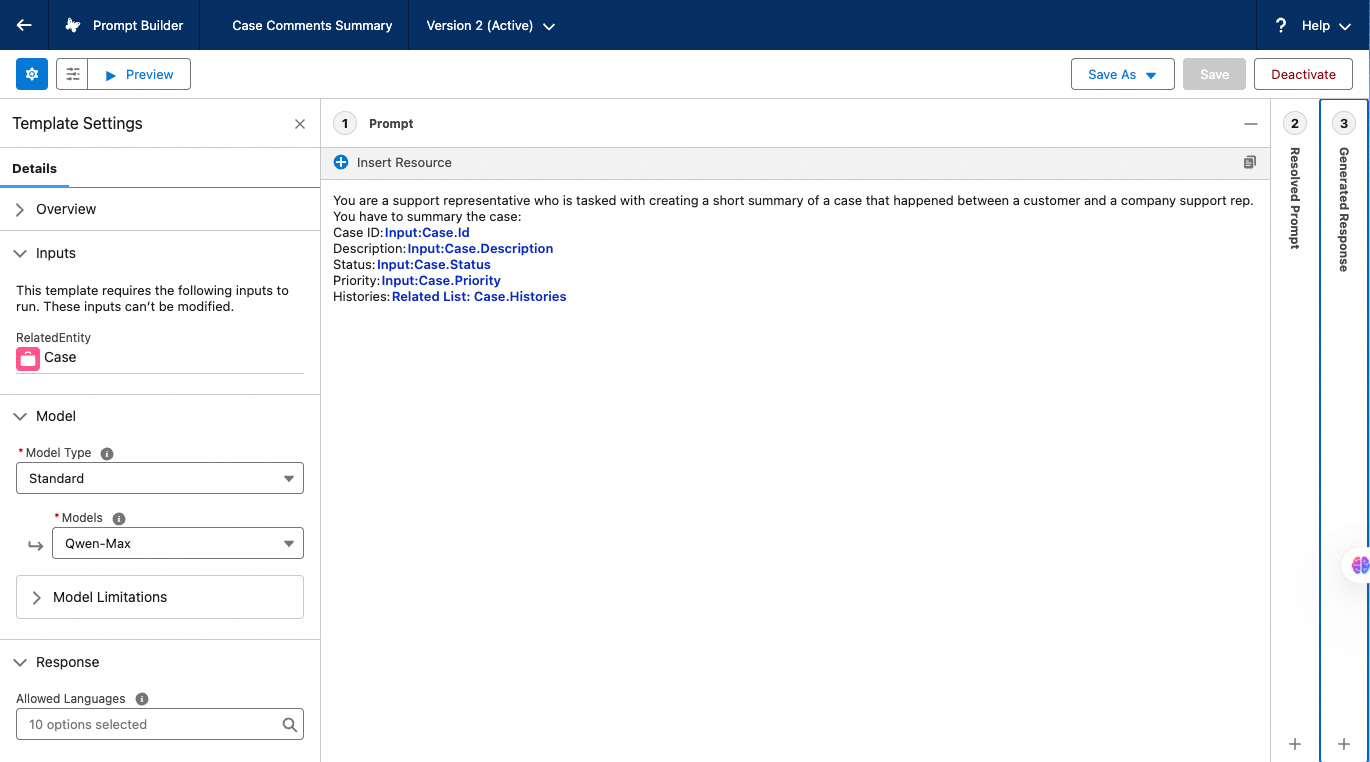Click the search icon in Allowed Languages
Image resolution: width=1370 pixels, height=762 pixels.
289,725
